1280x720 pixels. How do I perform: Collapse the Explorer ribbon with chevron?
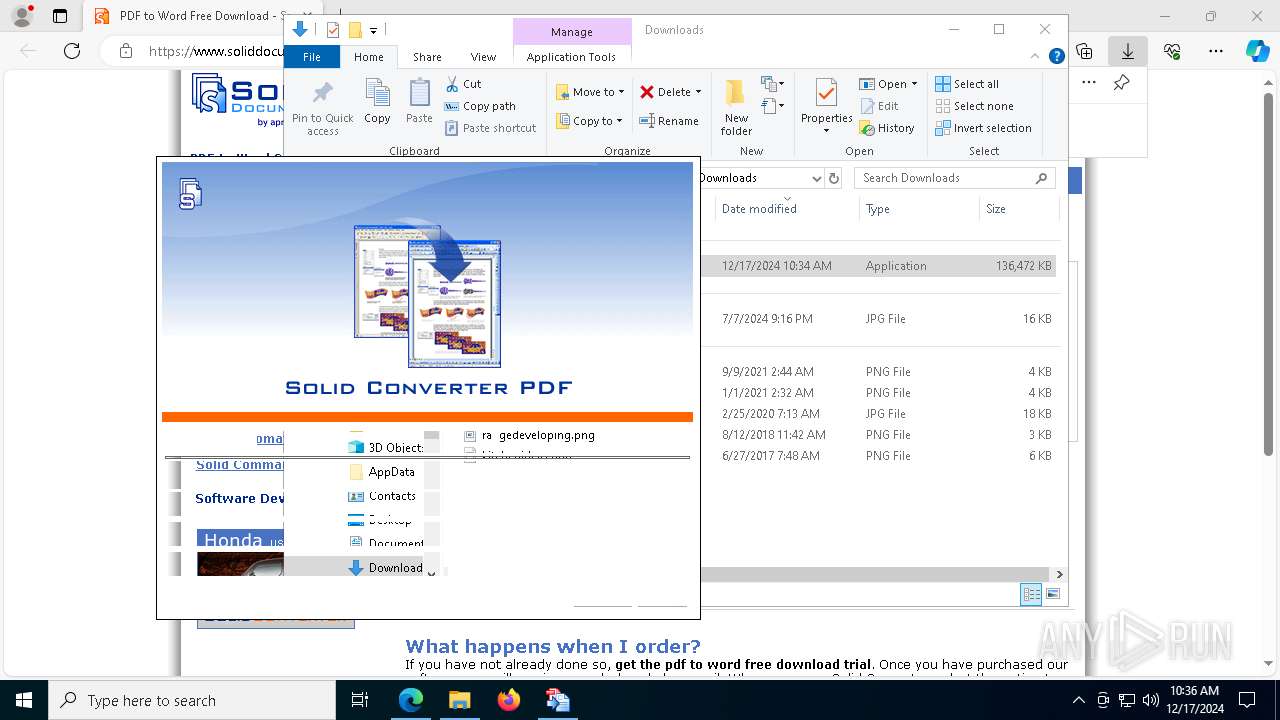[x=1037, y=56]
